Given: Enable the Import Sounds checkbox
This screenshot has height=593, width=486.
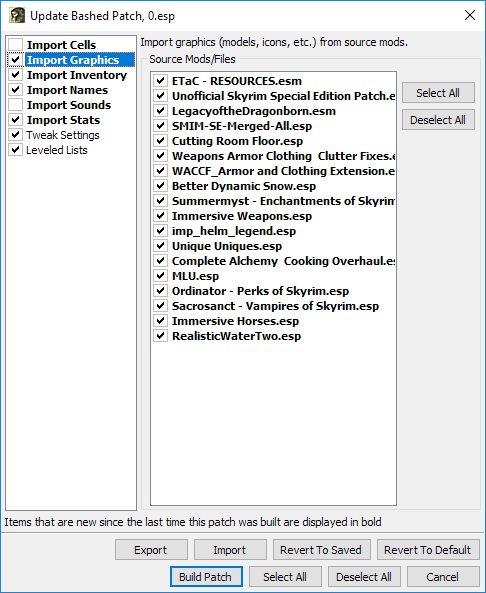Looking at the screenshot, I should tap(16, 105).
